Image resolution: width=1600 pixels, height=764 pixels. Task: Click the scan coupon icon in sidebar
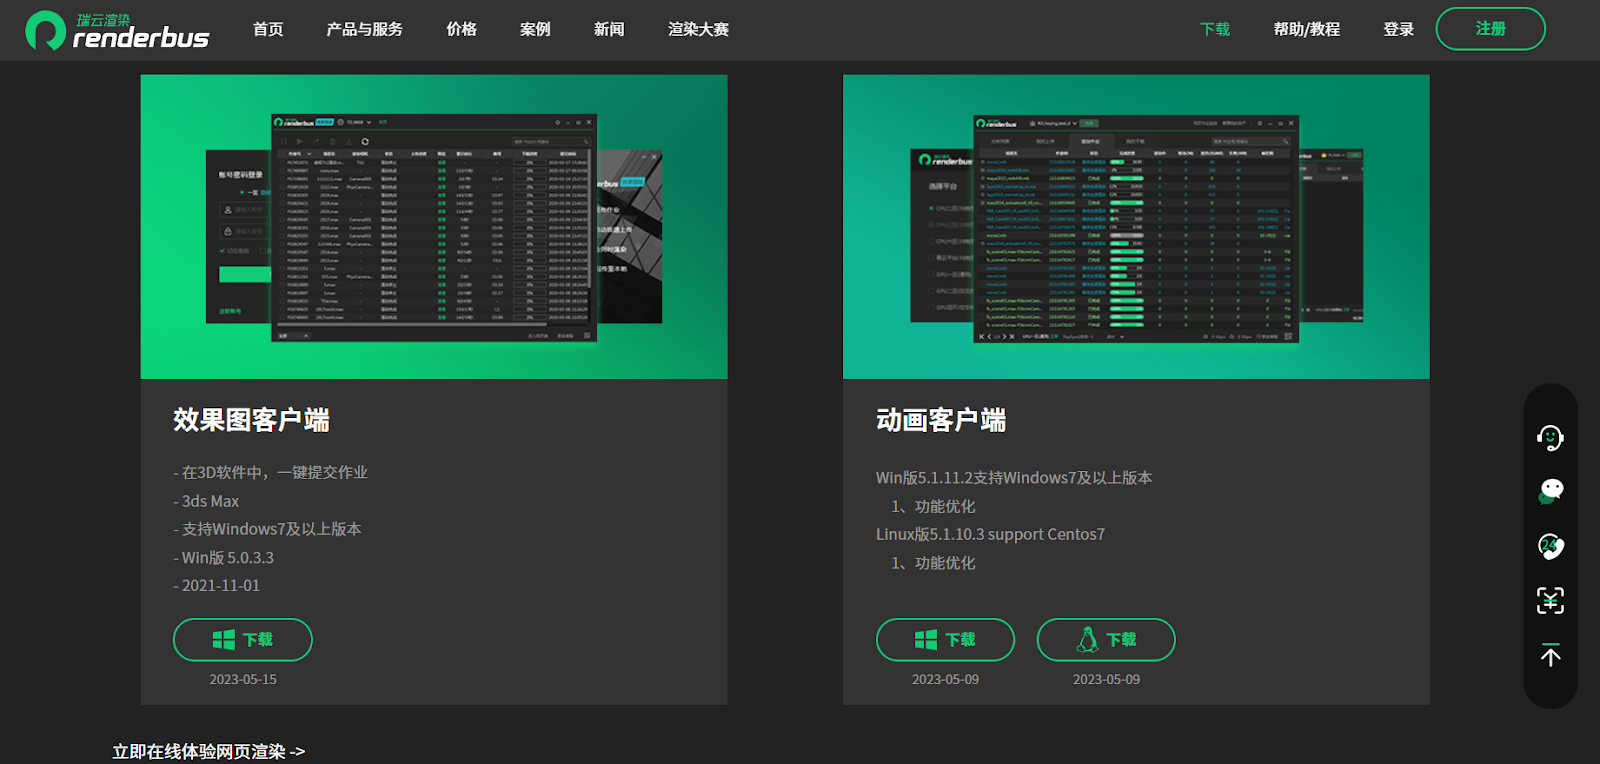[x=1550, y=601]
